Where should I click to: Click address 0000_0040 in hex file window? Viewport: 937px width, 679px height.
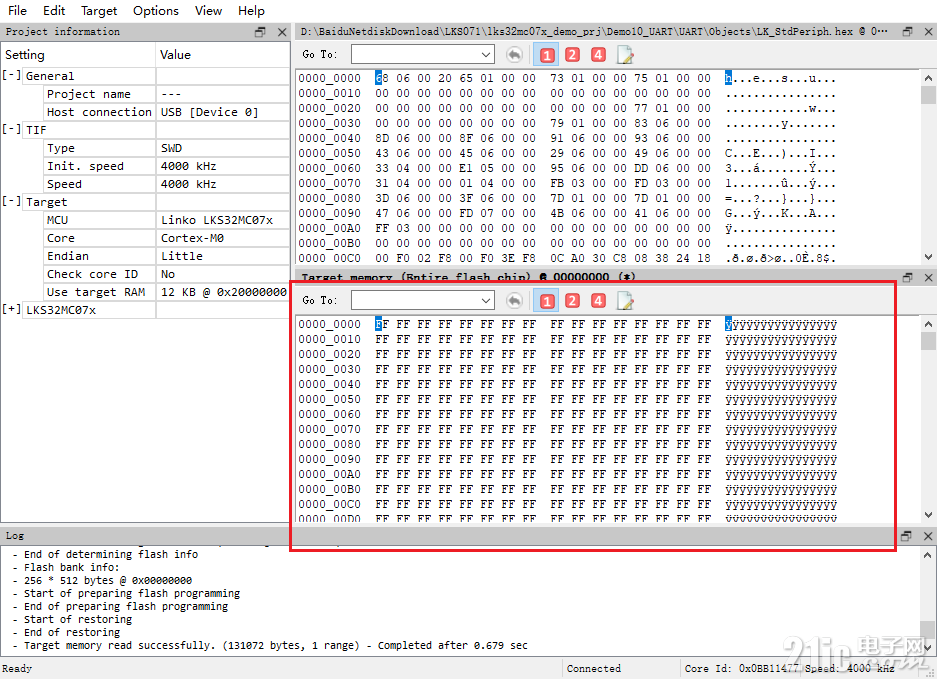[x=330, y=138]
